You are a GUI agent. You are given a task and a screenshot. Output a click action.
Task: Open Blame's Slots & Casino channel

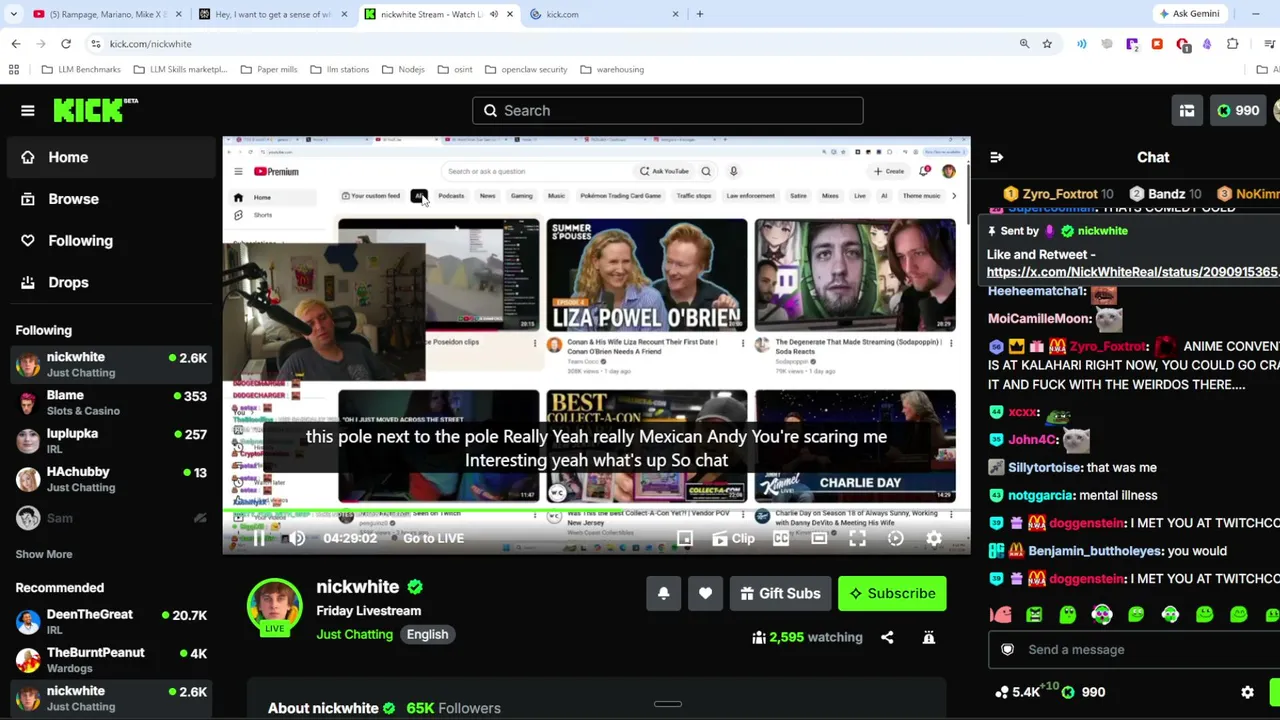(x=110, y=403)
